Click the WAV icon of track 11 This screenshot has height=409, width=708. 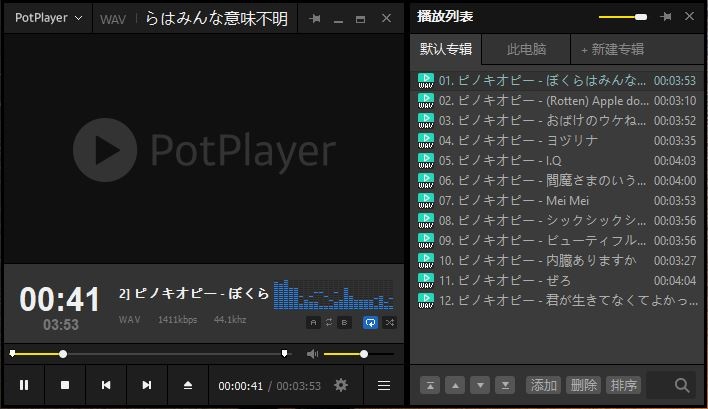click(x=425, y=281)
